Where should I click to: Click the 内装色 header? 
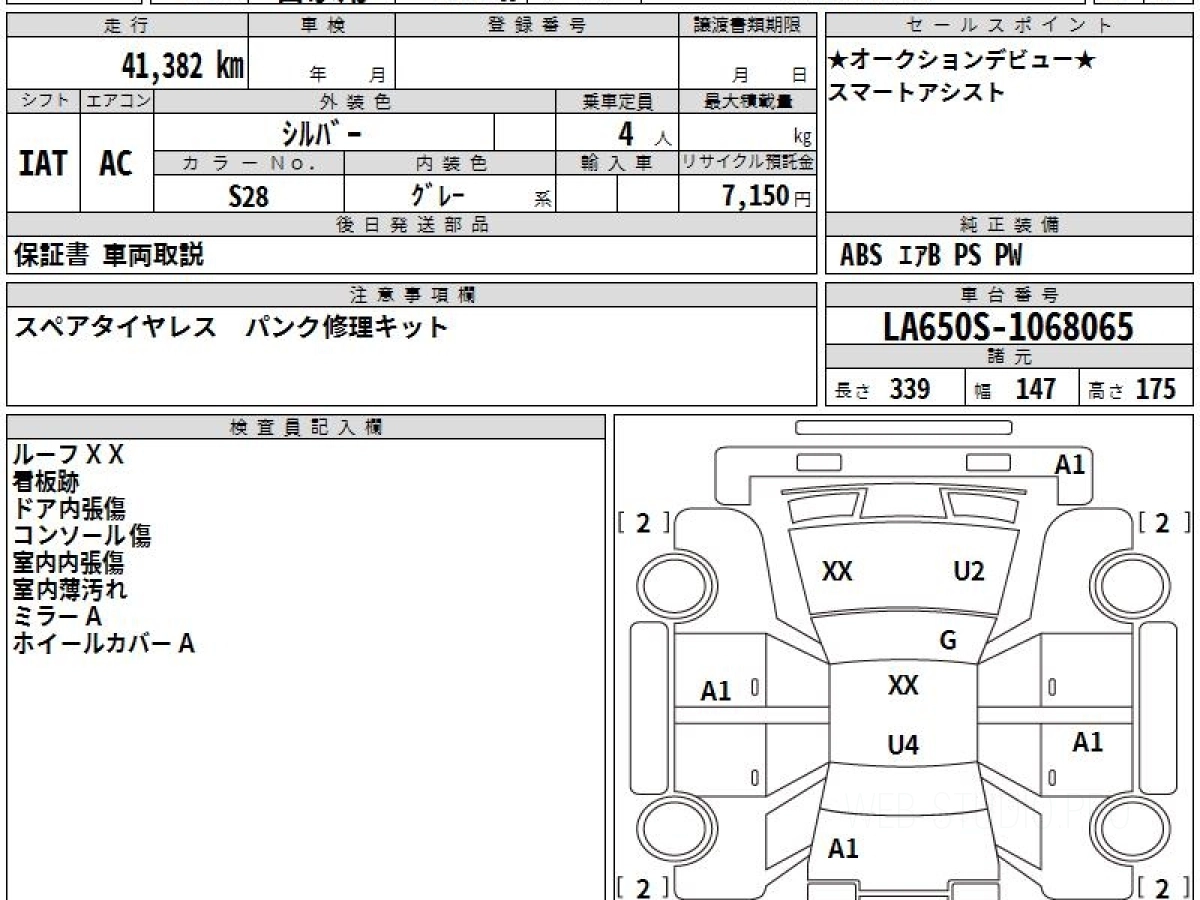[x=450, y=163]
